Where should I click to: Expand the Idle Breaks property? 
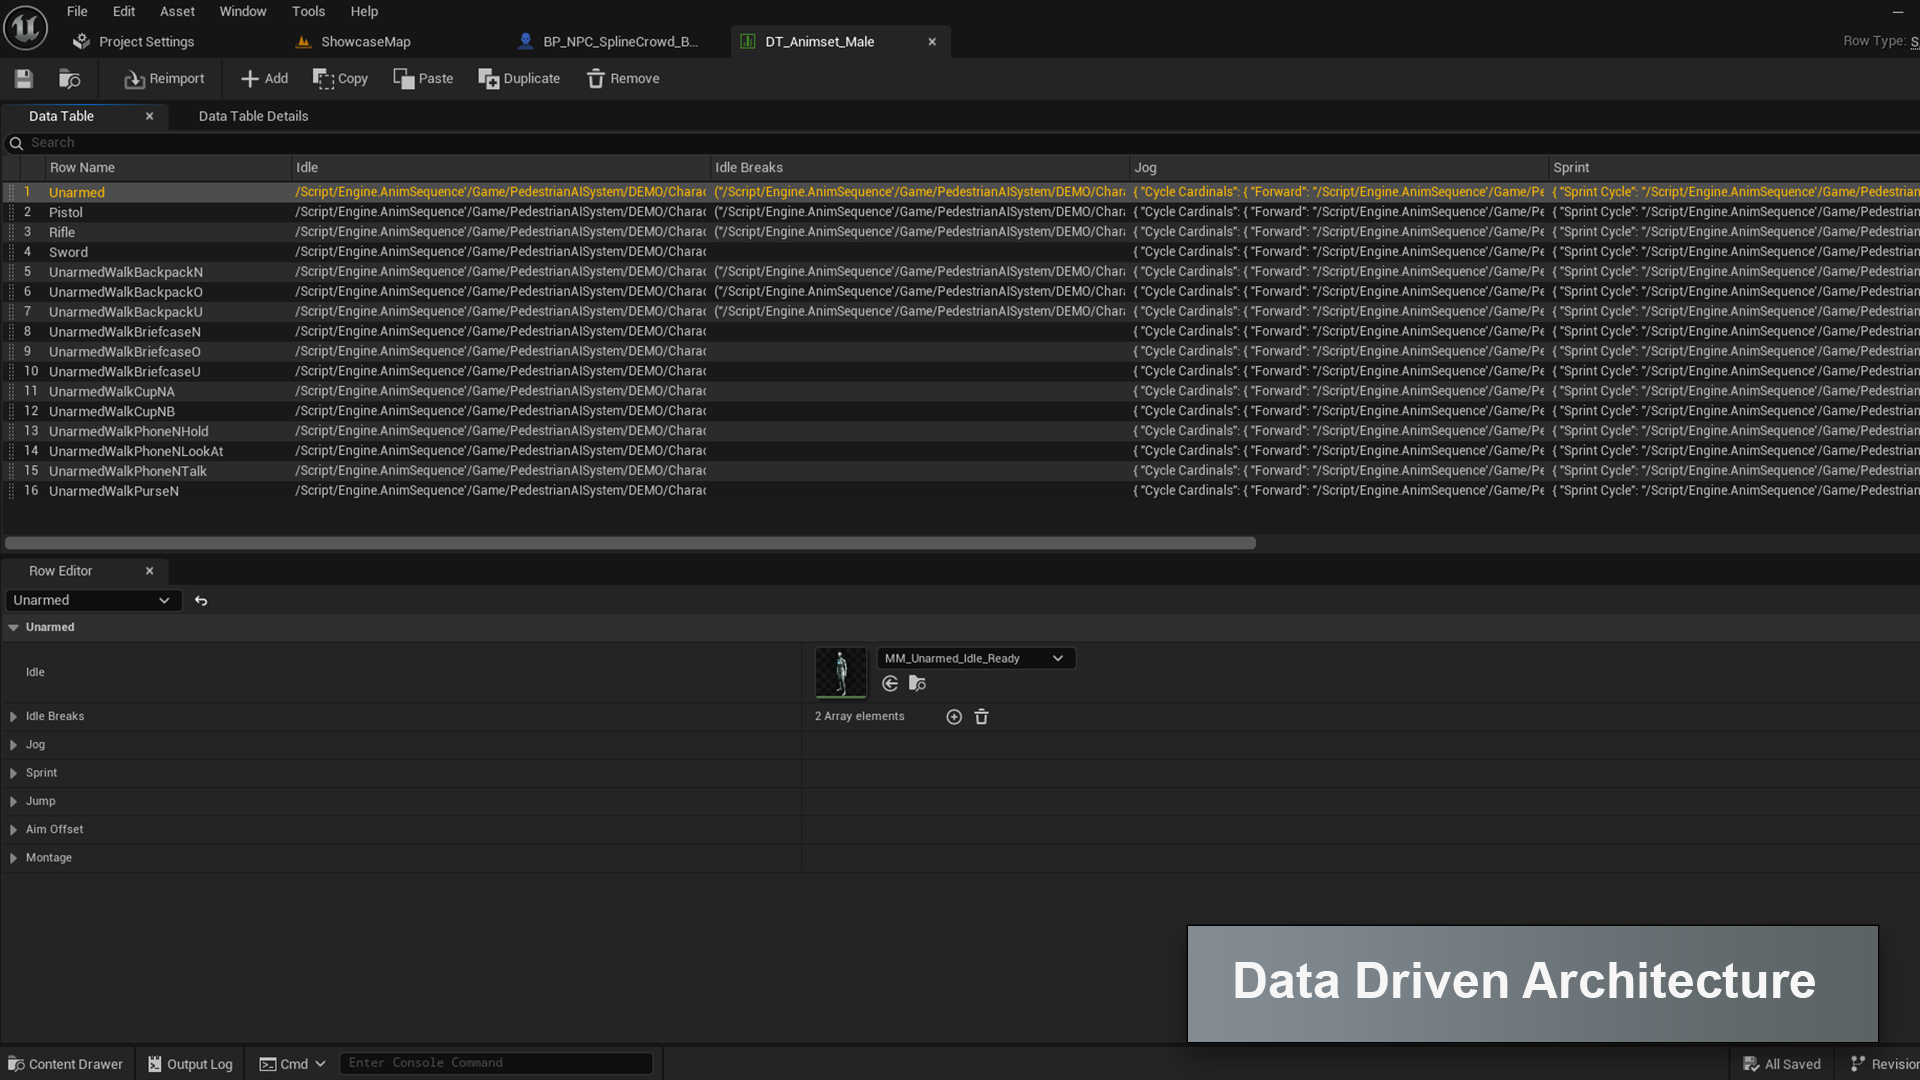point(14,717)
